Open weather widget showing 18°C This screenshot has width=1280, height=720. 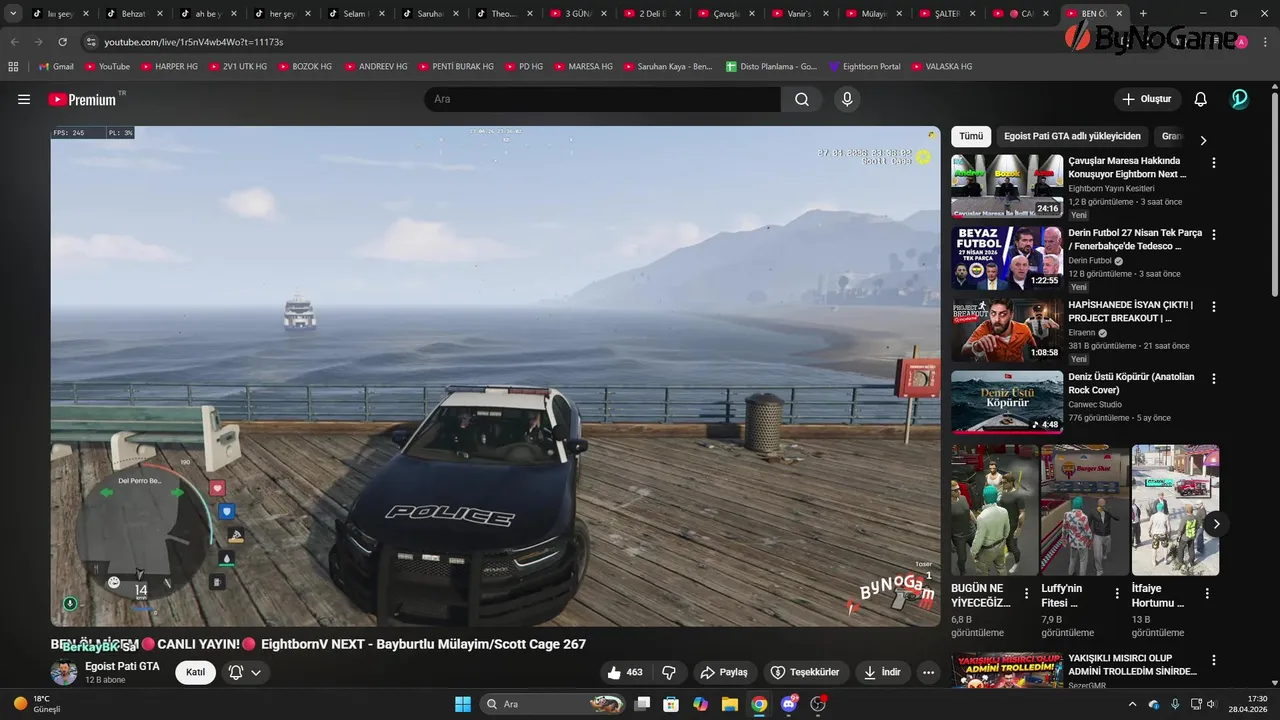(38, 704)
